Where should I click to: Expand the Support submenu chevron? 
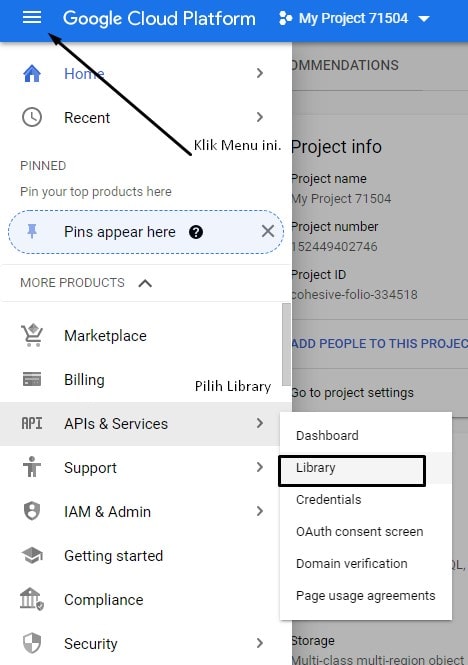pyautogui.click(x=260, y=467)
